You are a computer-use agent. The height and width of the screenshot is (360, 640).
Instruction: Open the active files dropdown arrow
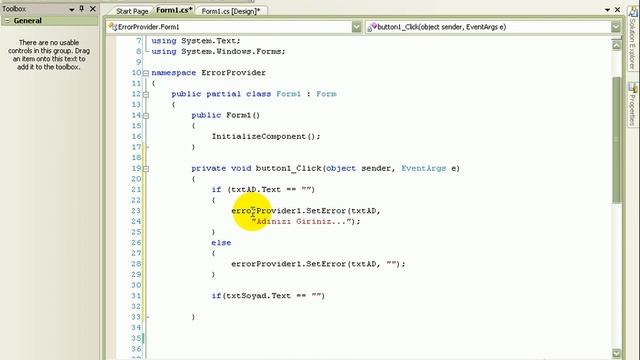click(x=607, y=9)
